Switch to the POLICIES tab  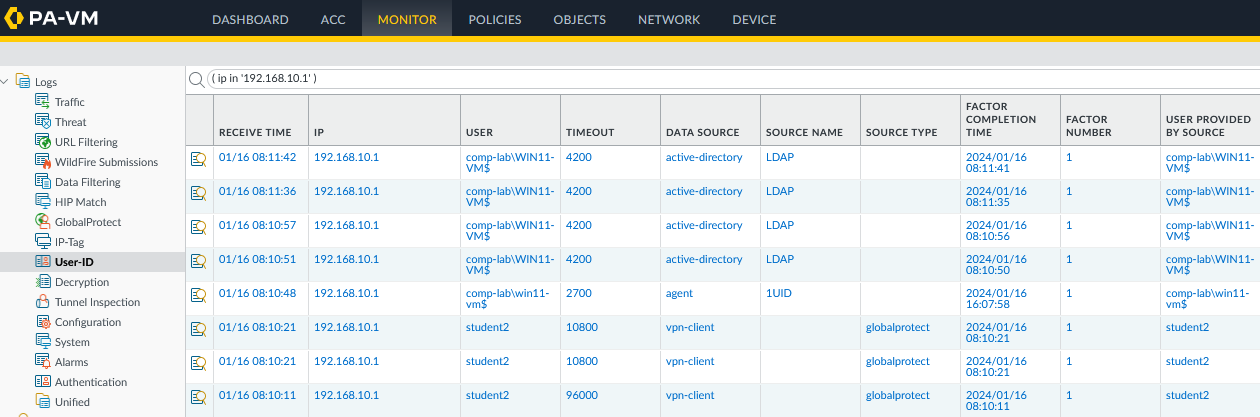coord(495,19)
